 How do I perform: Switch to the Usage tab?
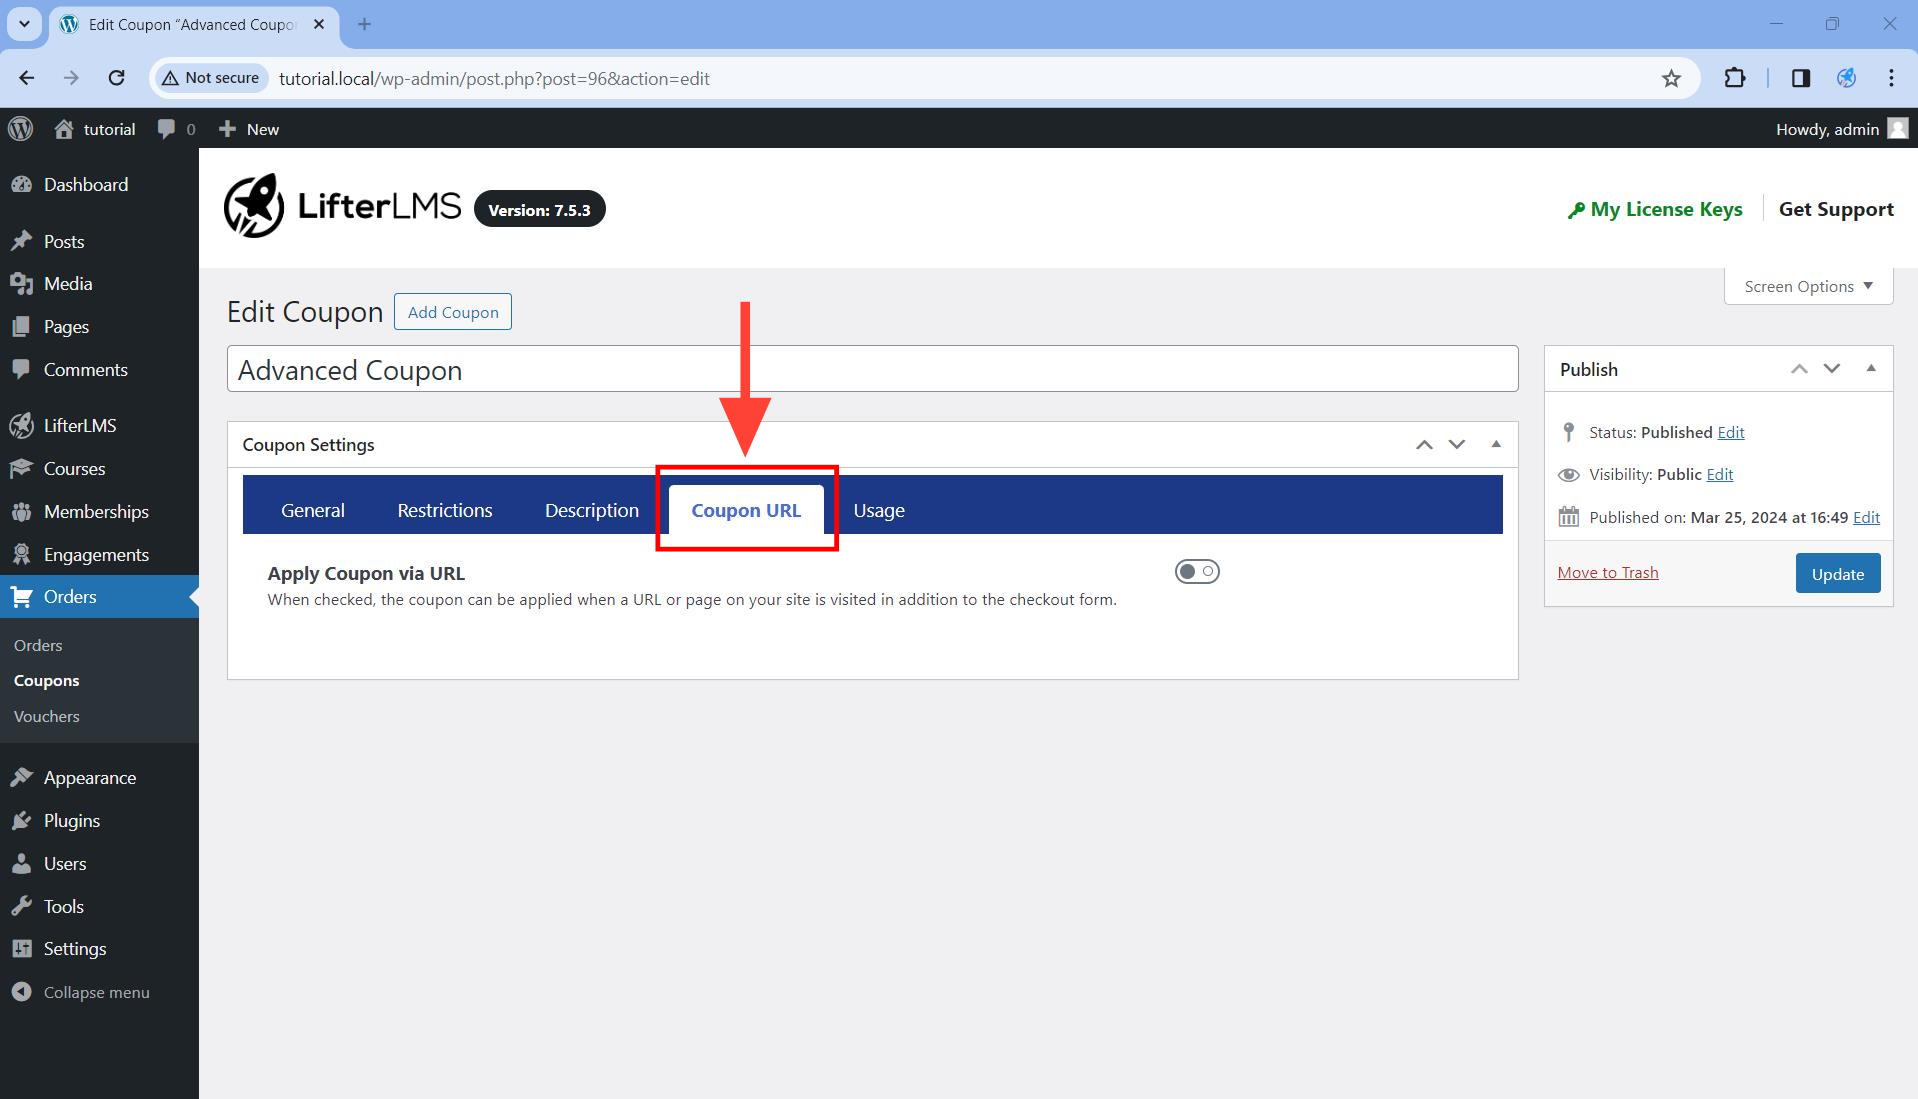tap(879, 510)
